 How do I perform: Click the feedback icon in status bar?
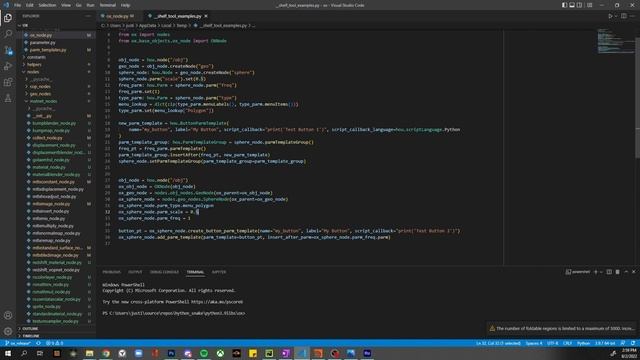point(623,343)
